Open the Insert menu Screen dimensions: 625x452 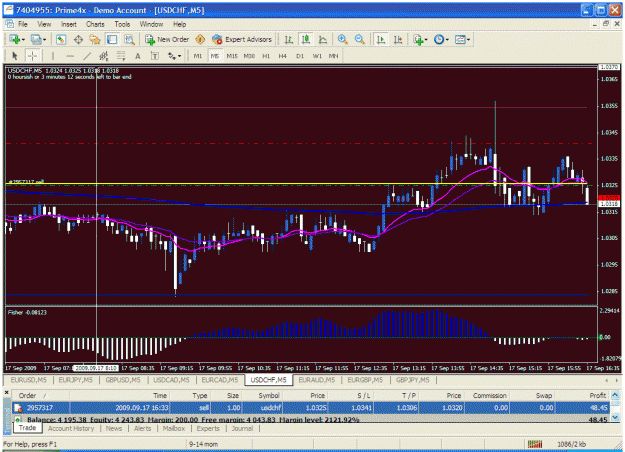[x=69, y=24]
